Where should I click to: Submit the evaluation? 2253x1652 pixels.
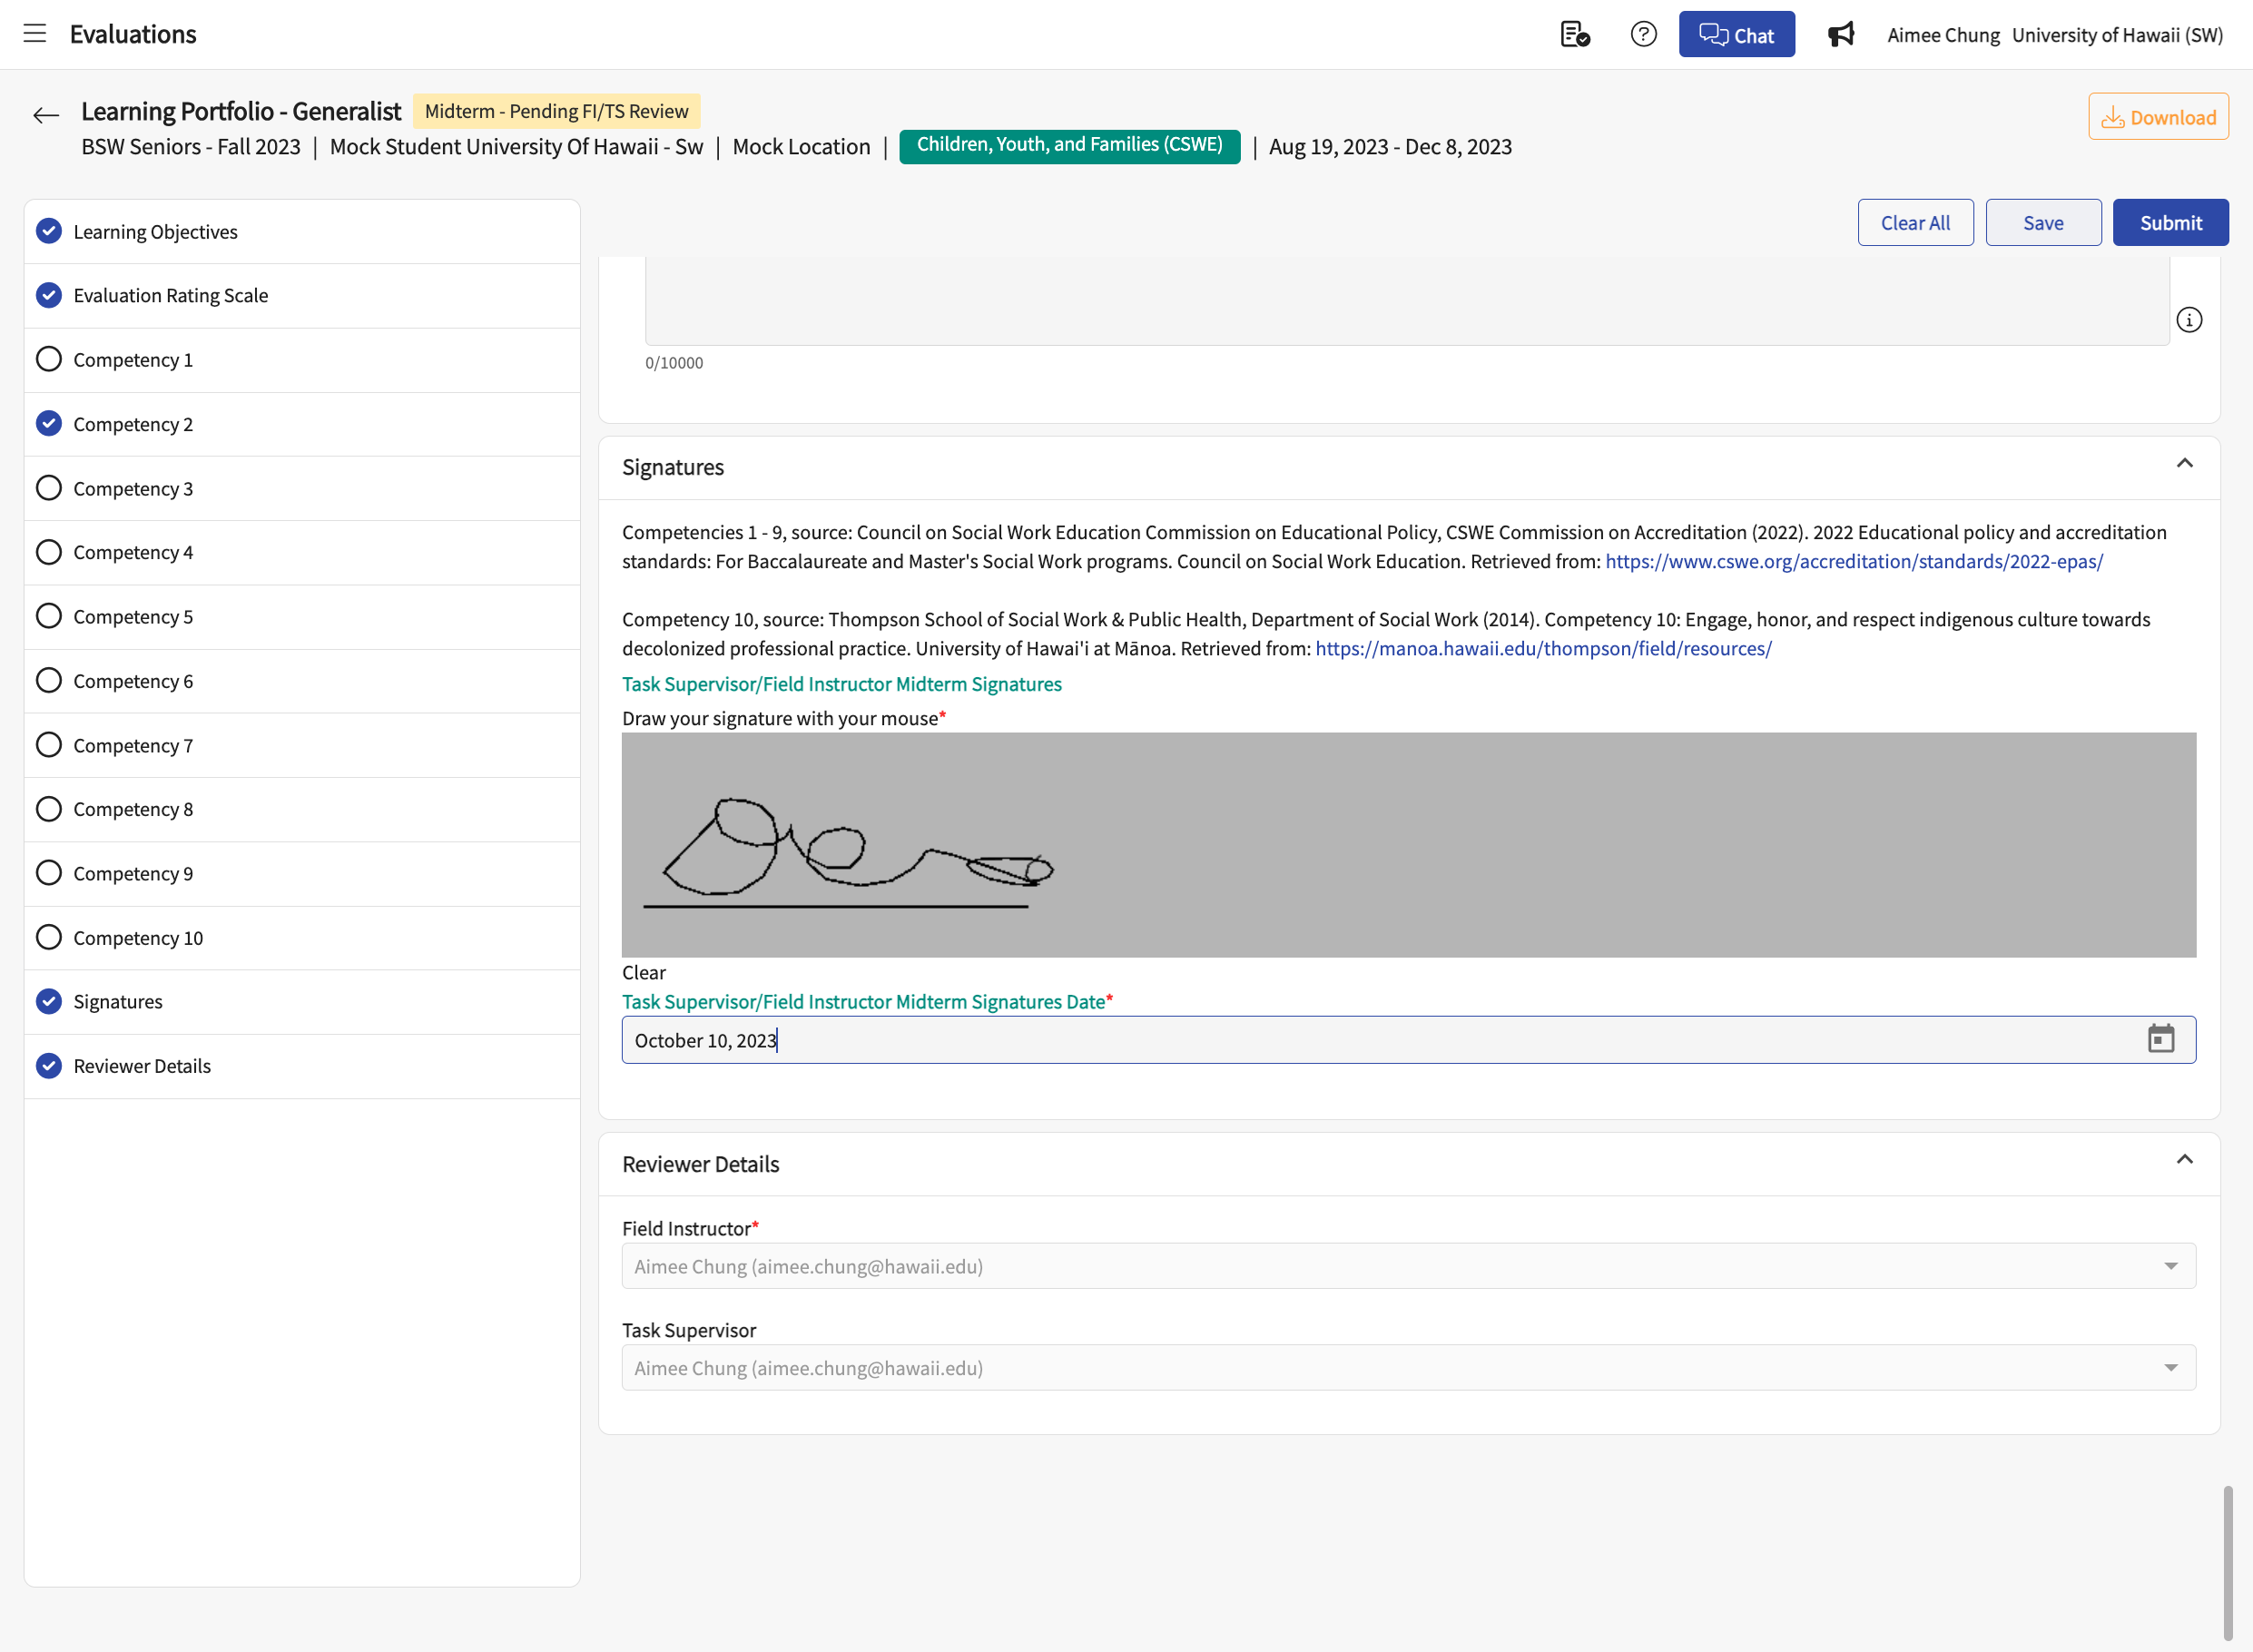(2170, 223)
